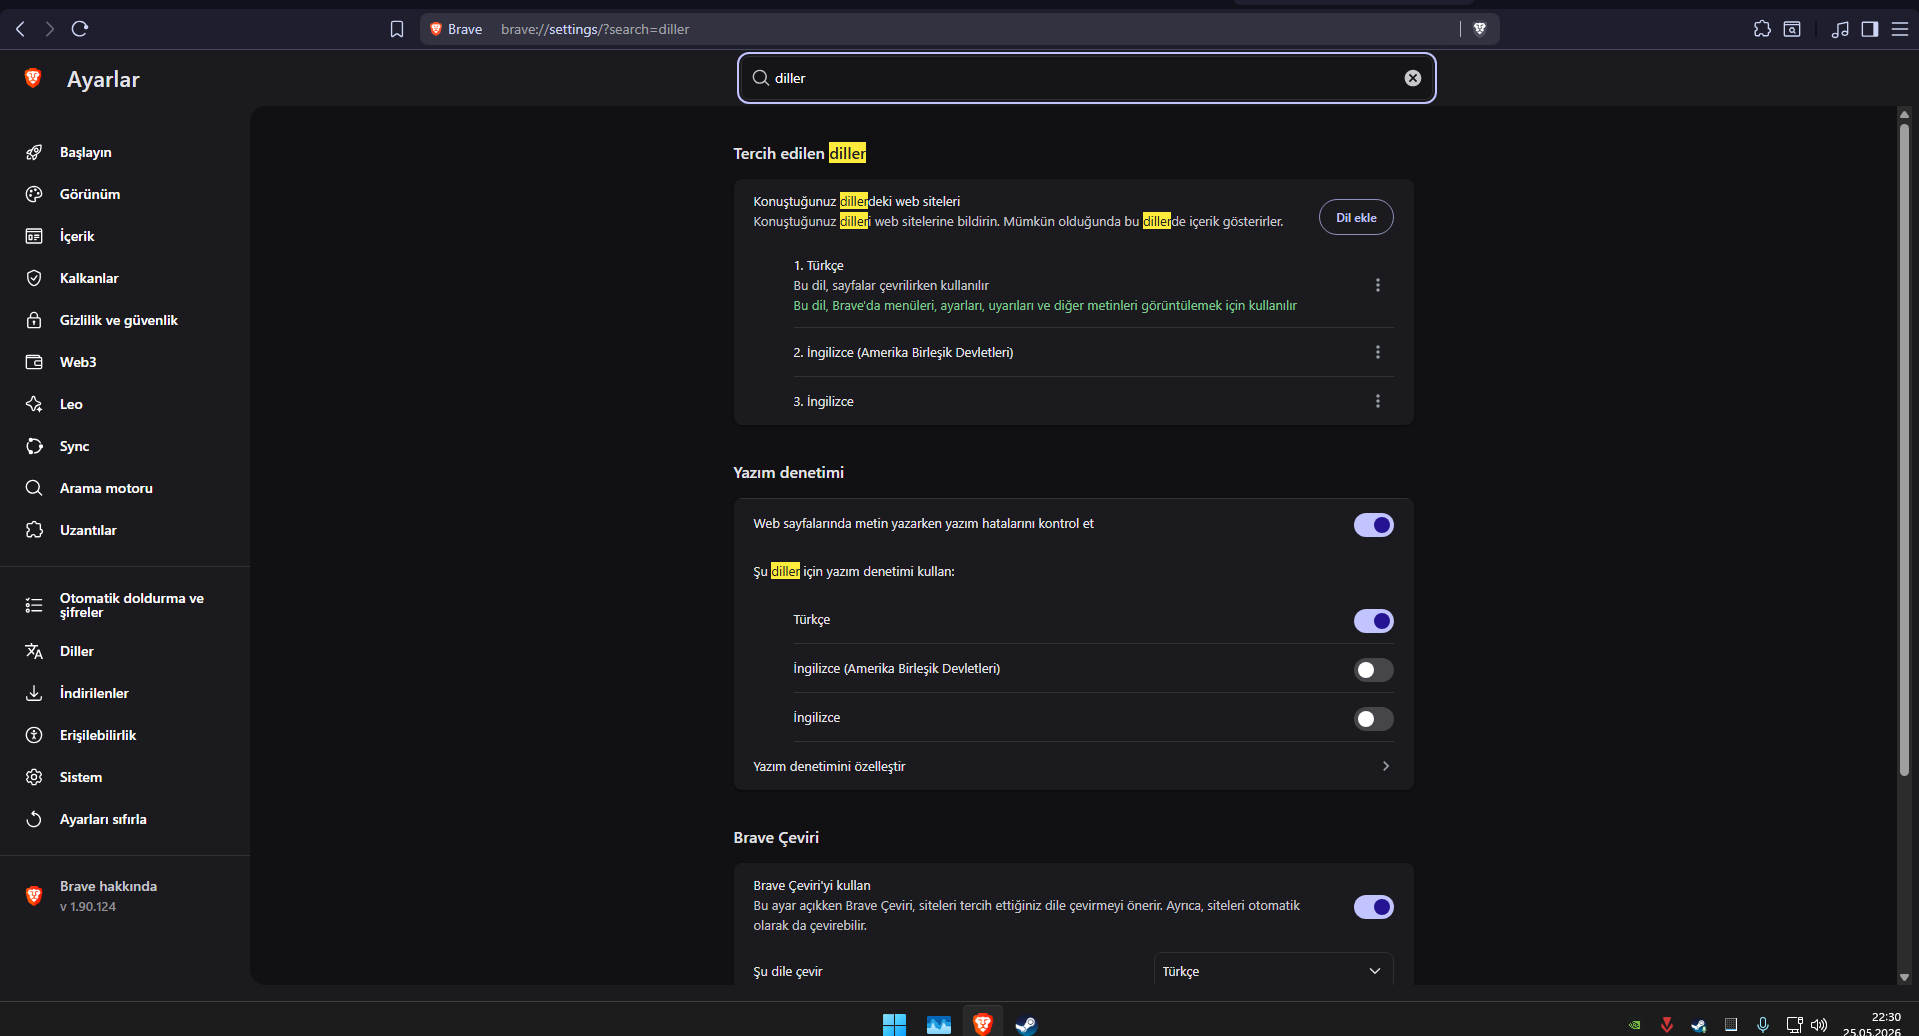Toggle web page spell check switch
Viewport: 1919px width, 1036px height.
tap(1373, 525)
